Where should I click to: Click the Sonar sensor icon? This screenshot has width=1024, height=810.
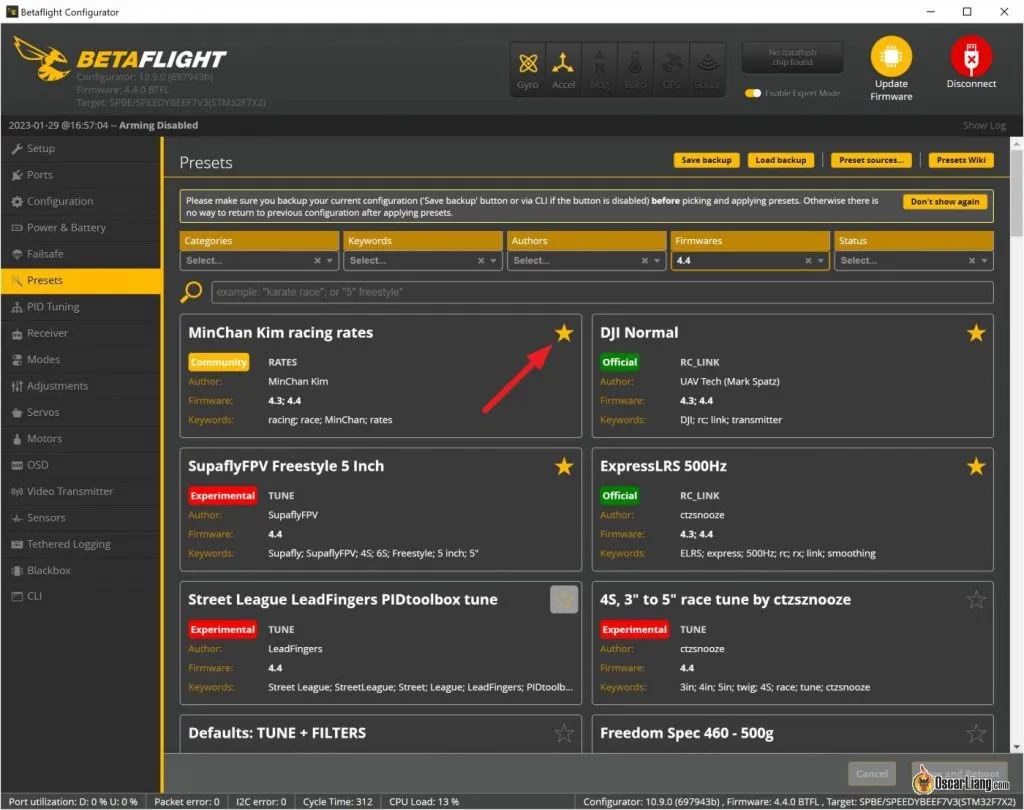(707, 70)
